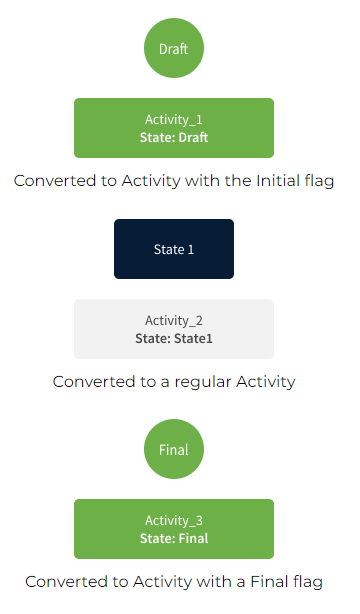Click the 'Activity_2' name label
This screenshot has height=614, width=360.
(x=174, y=320)
